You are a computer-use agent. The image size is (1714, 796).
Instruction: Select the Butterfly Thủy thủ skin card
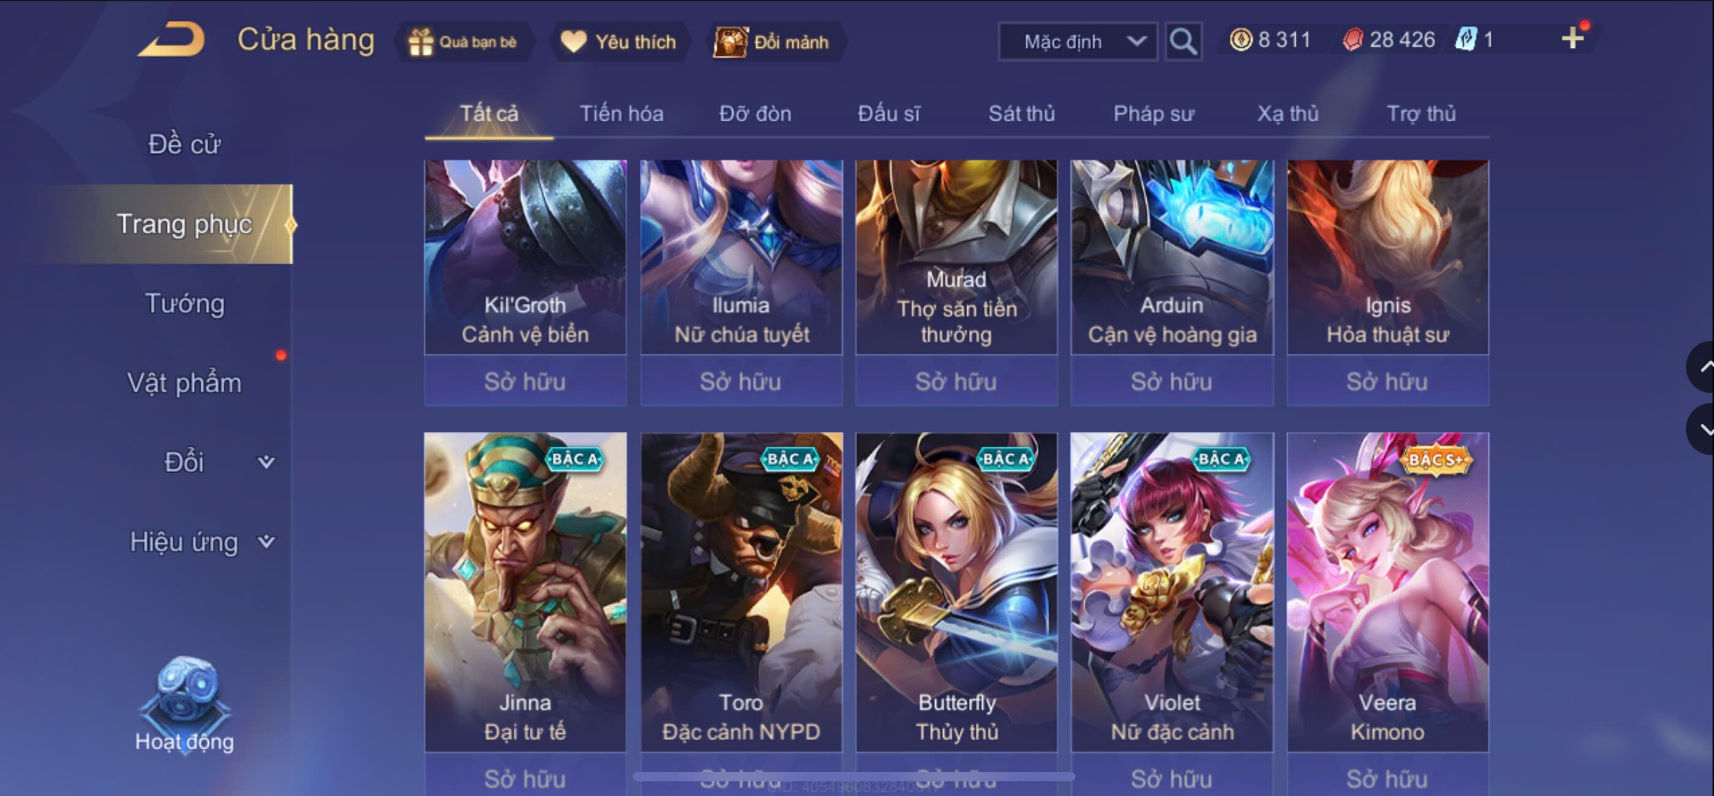coord(956,592)
